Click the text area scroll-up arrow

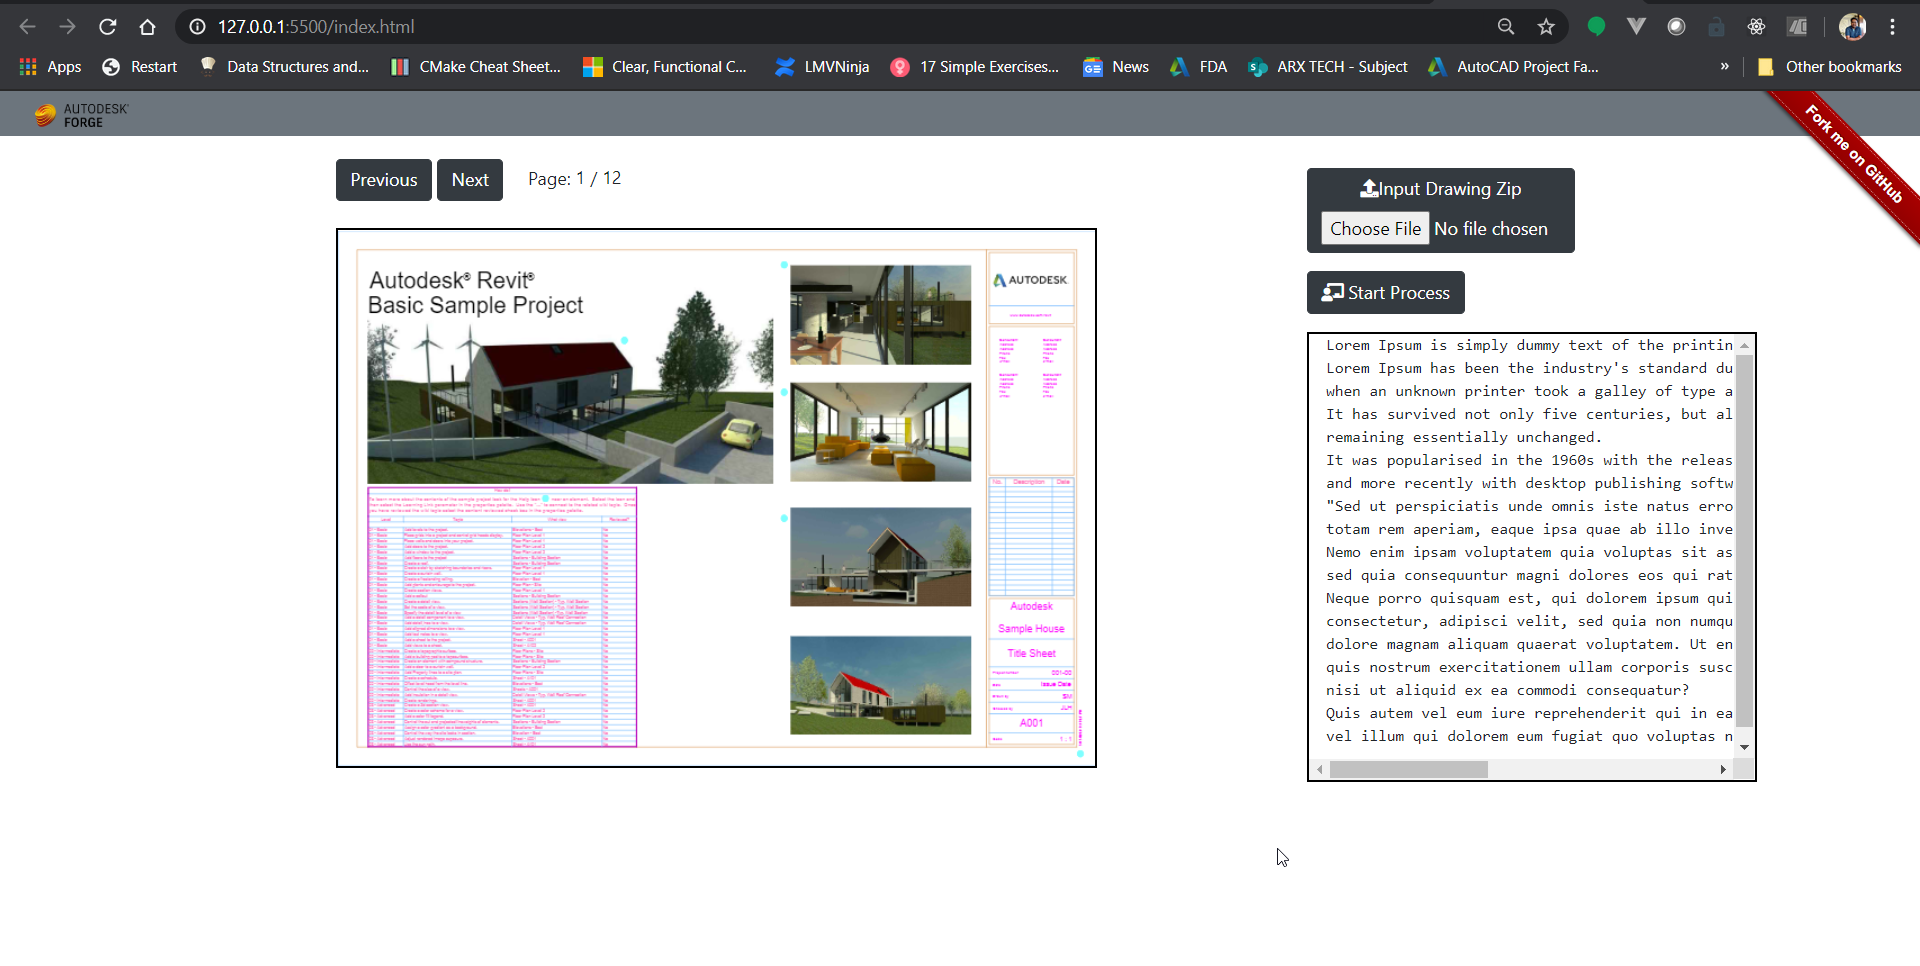[1744, 346]
